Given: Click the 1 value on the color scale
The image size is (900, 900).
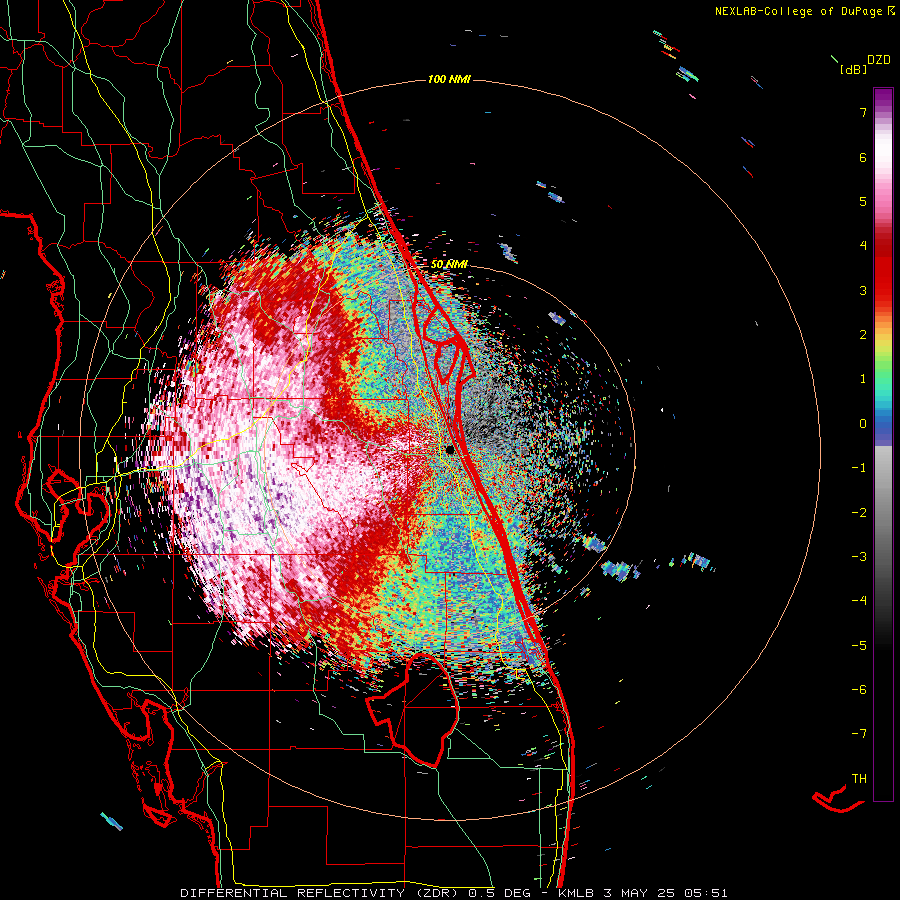Looking at the screenshot, I should tap(863, 379).
